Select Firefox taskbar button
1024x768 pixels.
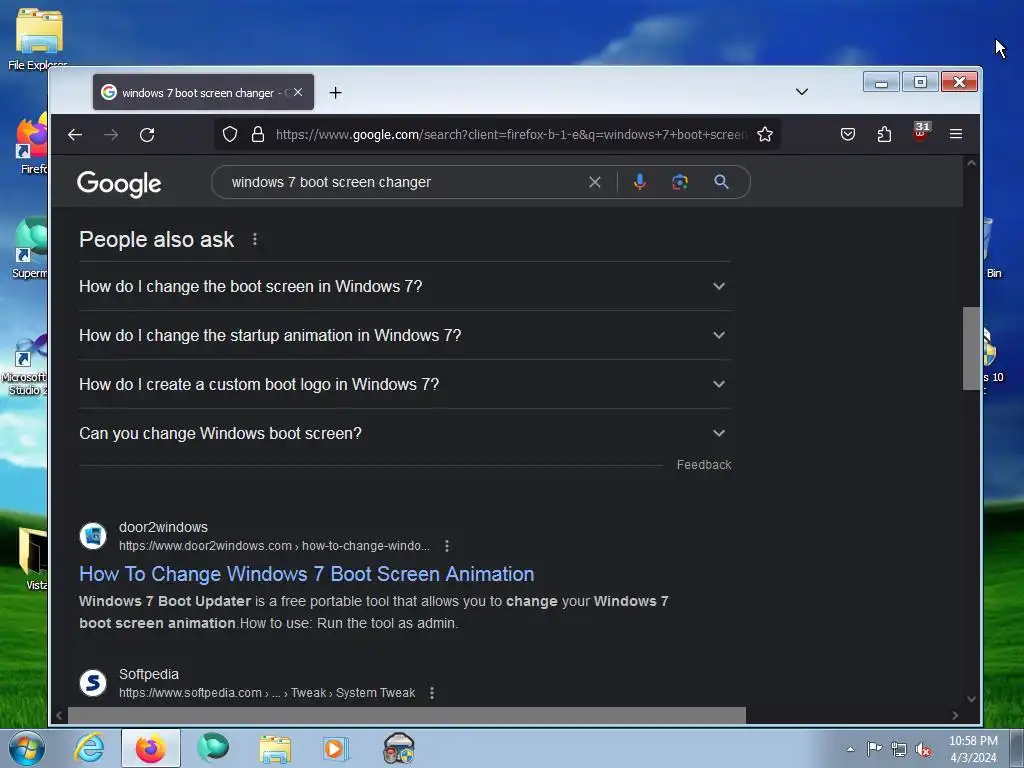151,748
